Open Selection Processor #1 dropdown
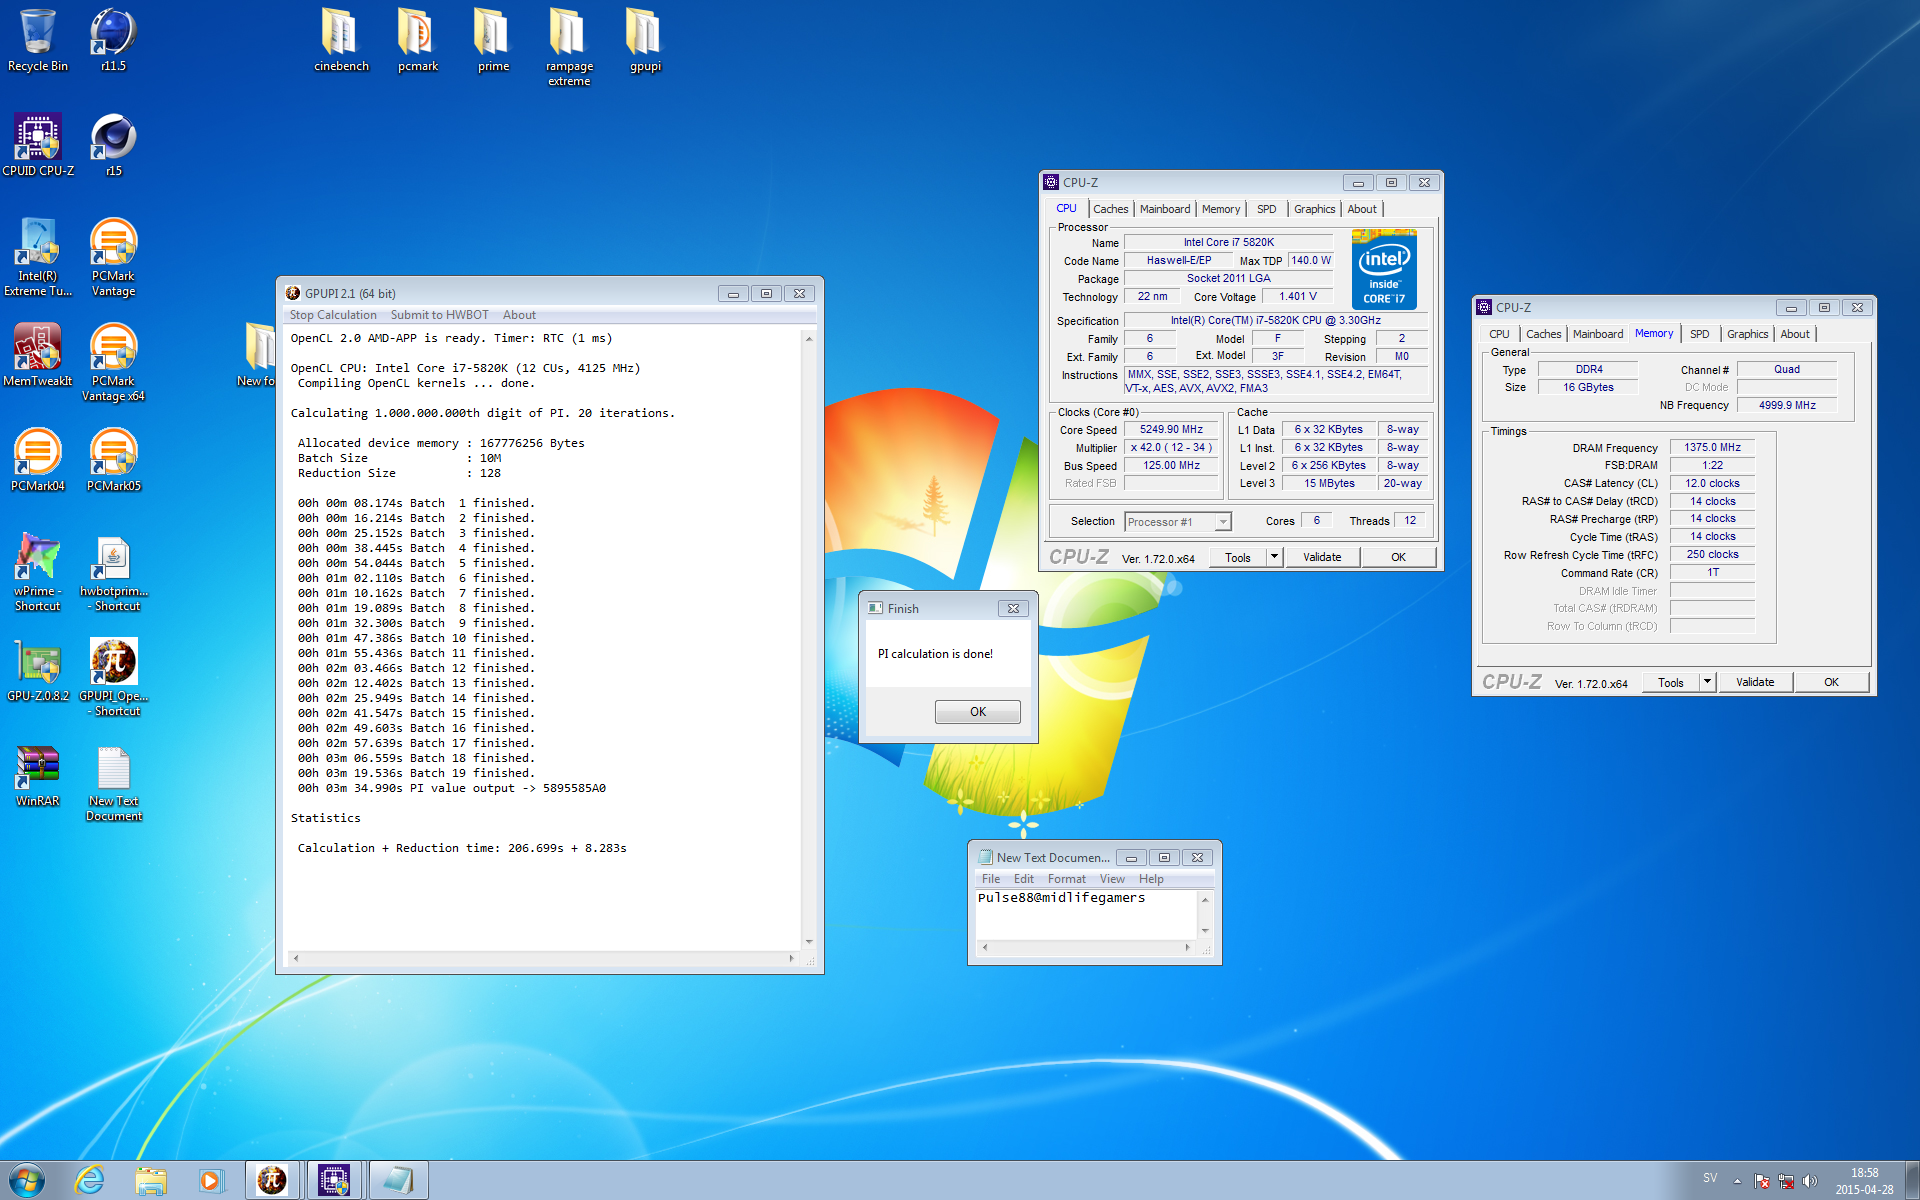The width and height of the screenshot is (1920, 1200). 1177,522
